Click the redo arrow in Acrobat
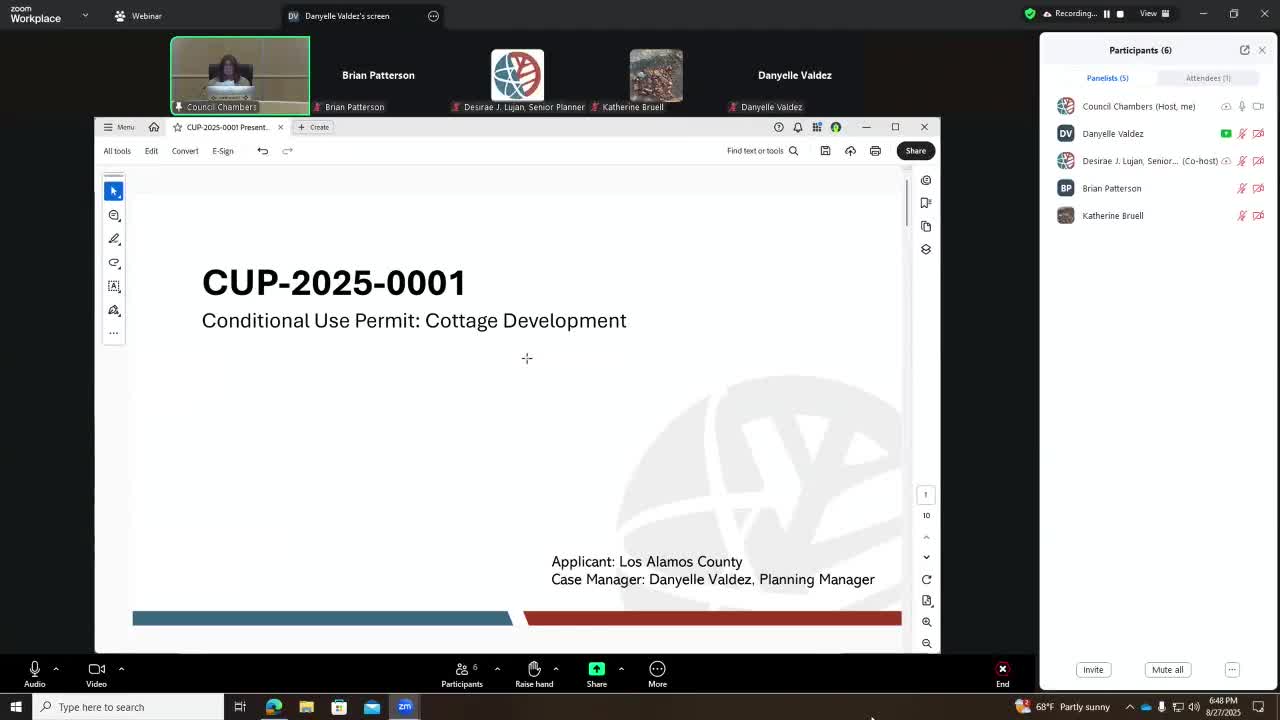The height and width of the screenshot is (720, 1280). [x=287, y=151]
